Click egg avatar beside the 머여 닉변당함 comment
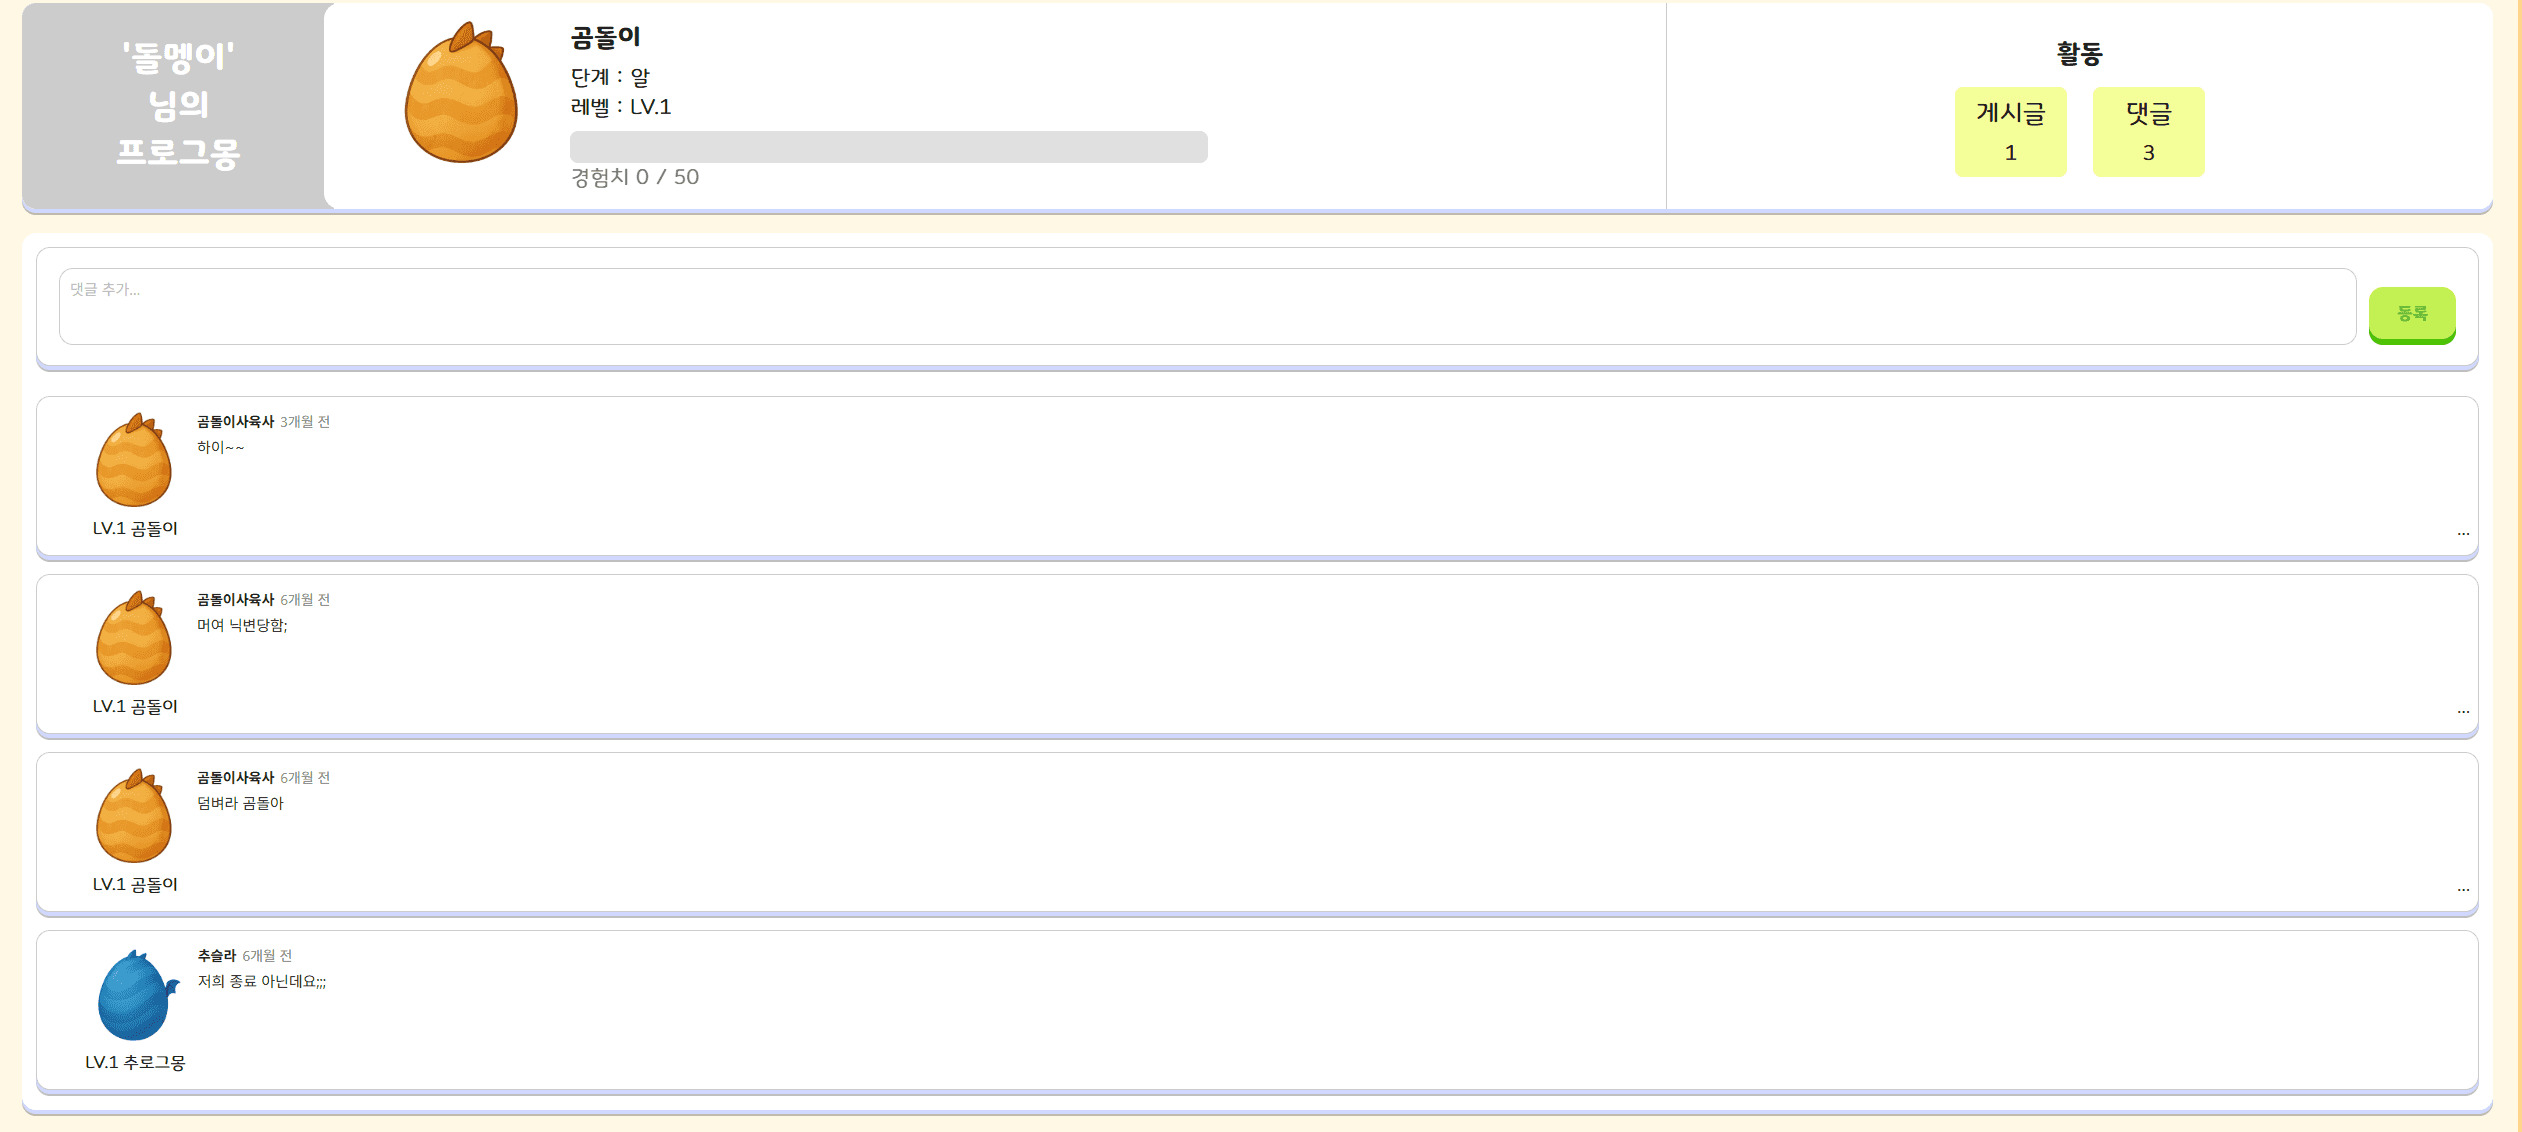 tap(134, 639)
